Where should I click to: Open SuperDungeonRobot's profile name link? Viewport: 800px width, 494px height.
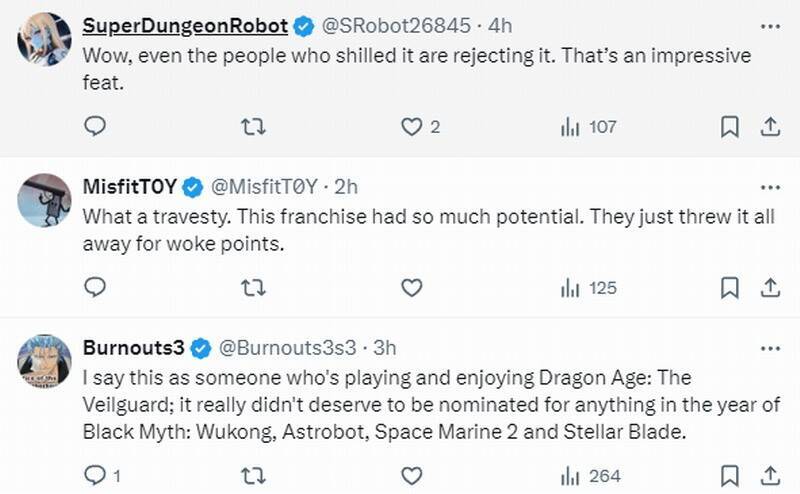tap(185, 25)
